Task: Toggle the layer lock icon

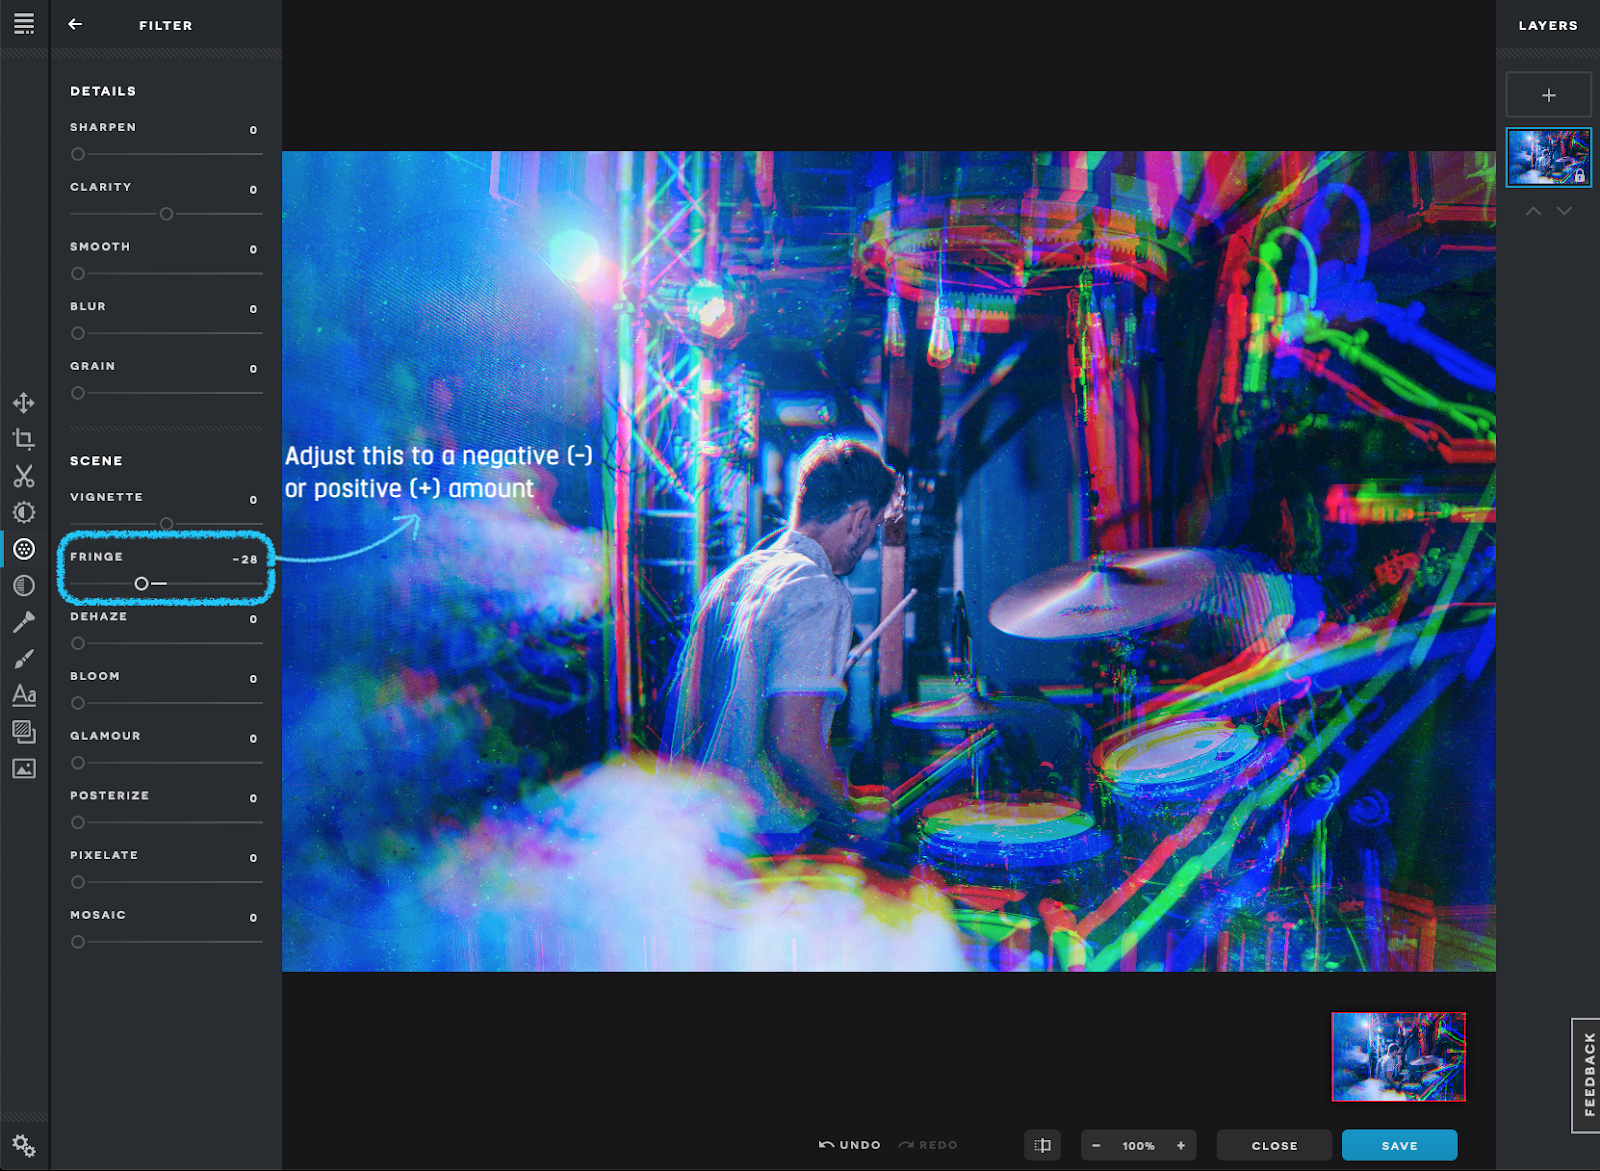Action: (x=1579, y=176)
